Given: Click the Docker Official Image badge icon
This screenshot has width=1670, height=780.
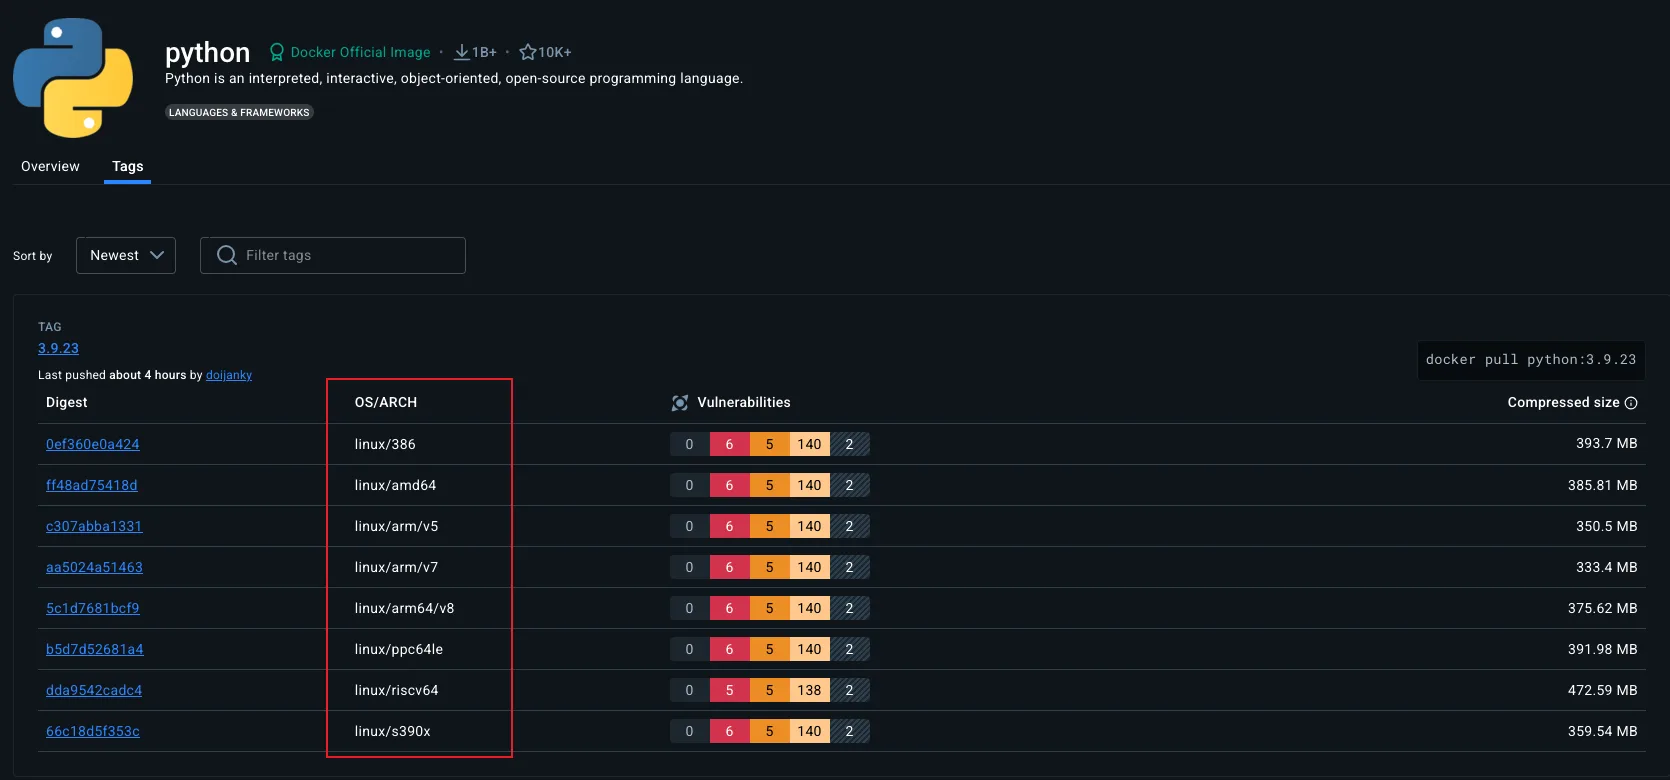Looking at the screenshot, I should coord(277,52).
